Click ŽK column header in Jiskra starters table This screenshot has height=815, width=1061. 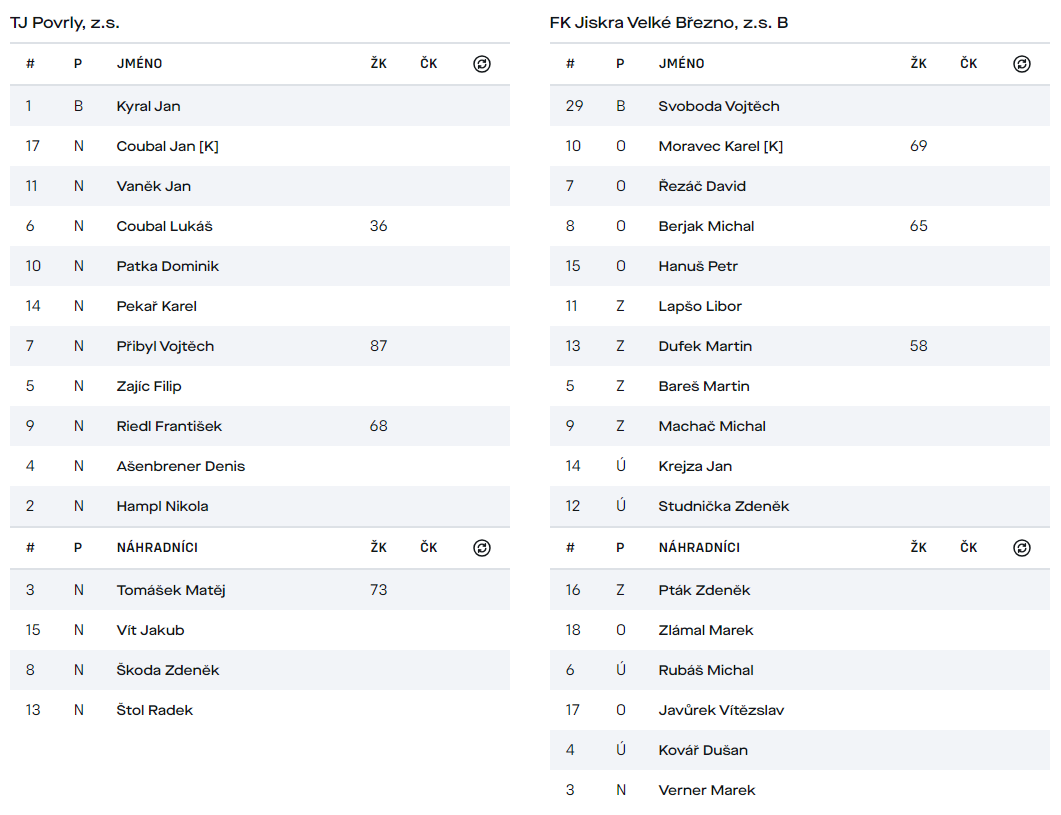coord(918,64)
